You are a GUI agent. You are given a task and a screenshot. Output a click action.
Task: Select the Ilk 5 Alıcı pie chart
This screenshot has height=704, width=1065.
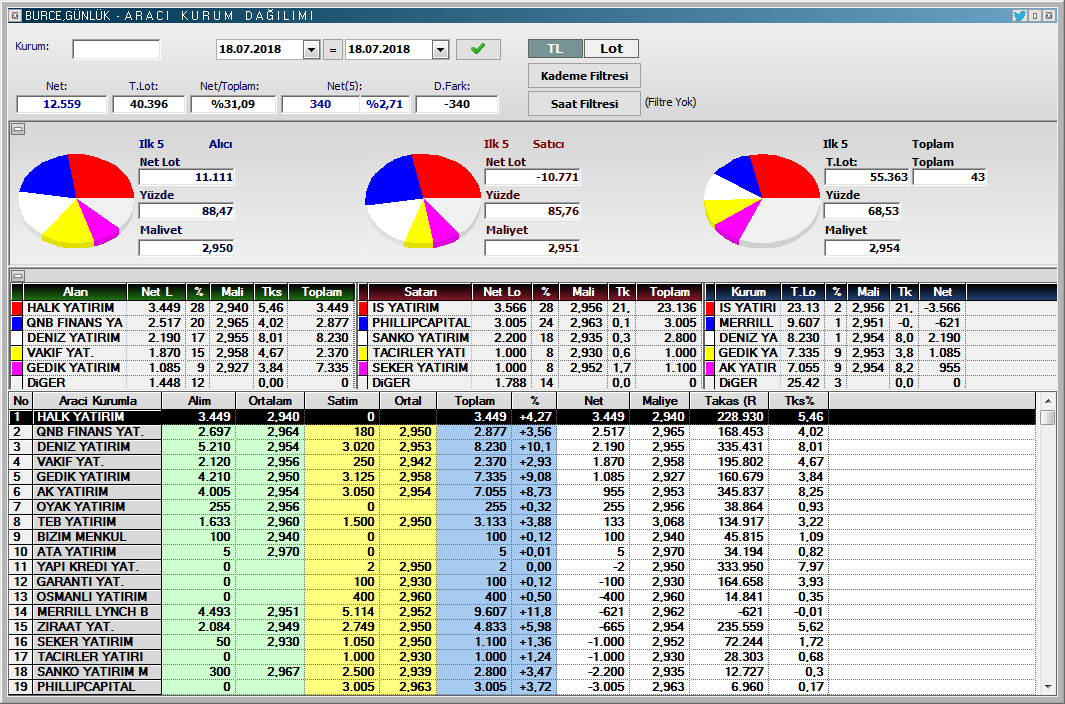tap(76, 200)
